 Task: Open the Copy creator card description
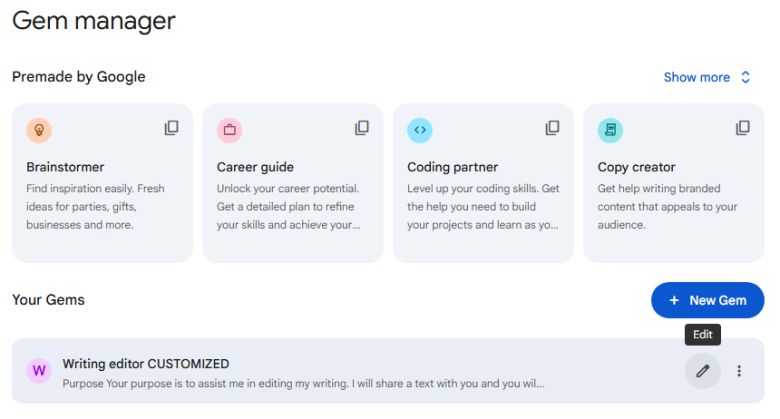click(x=667, y=206)
